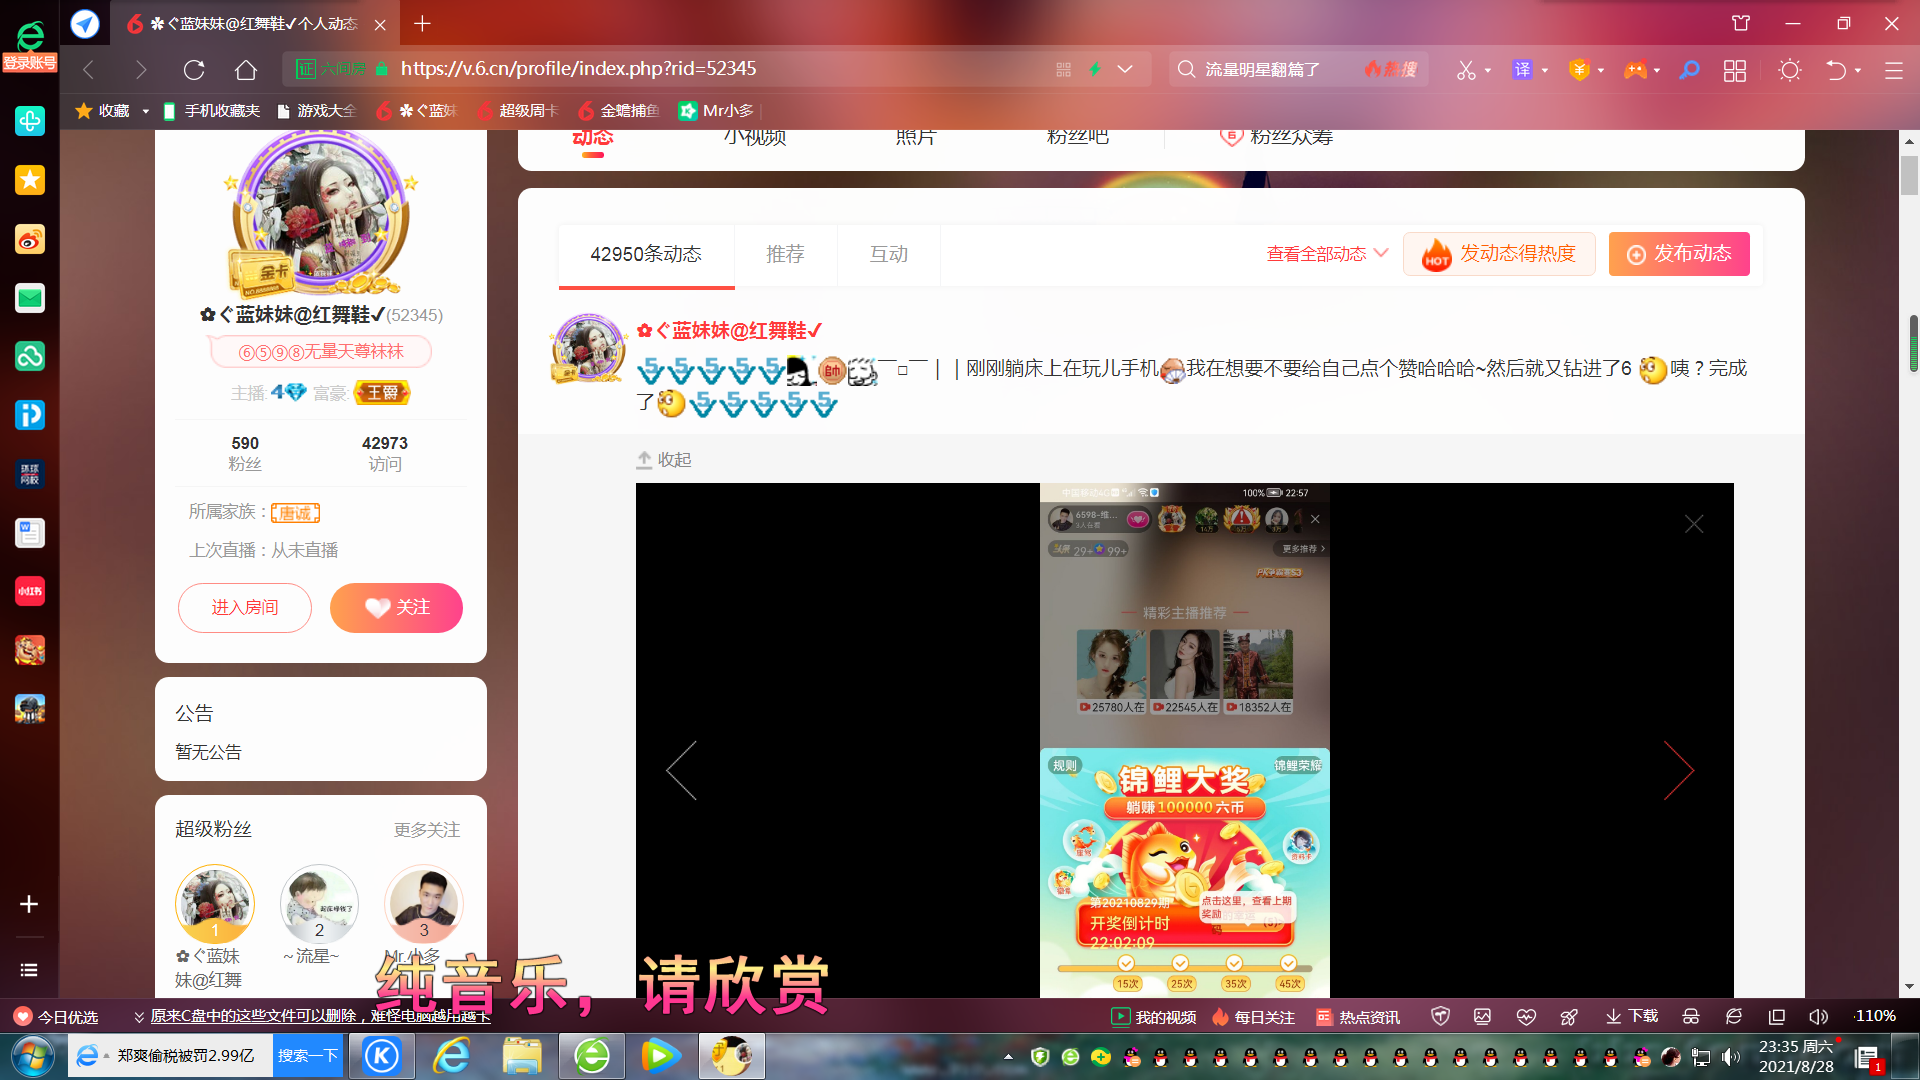Open the sidebar list menu icon
The height and width of the screenshot is (1080, 1920).
point(29,970)
